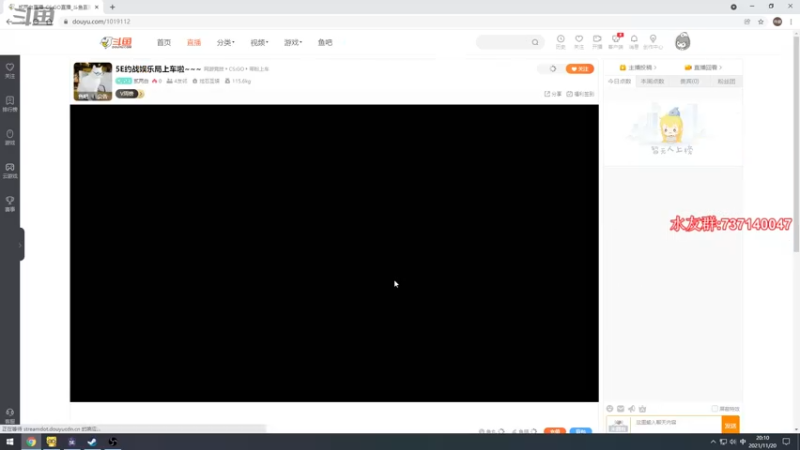Open the 首页 home tab

(x=164, y=43)
